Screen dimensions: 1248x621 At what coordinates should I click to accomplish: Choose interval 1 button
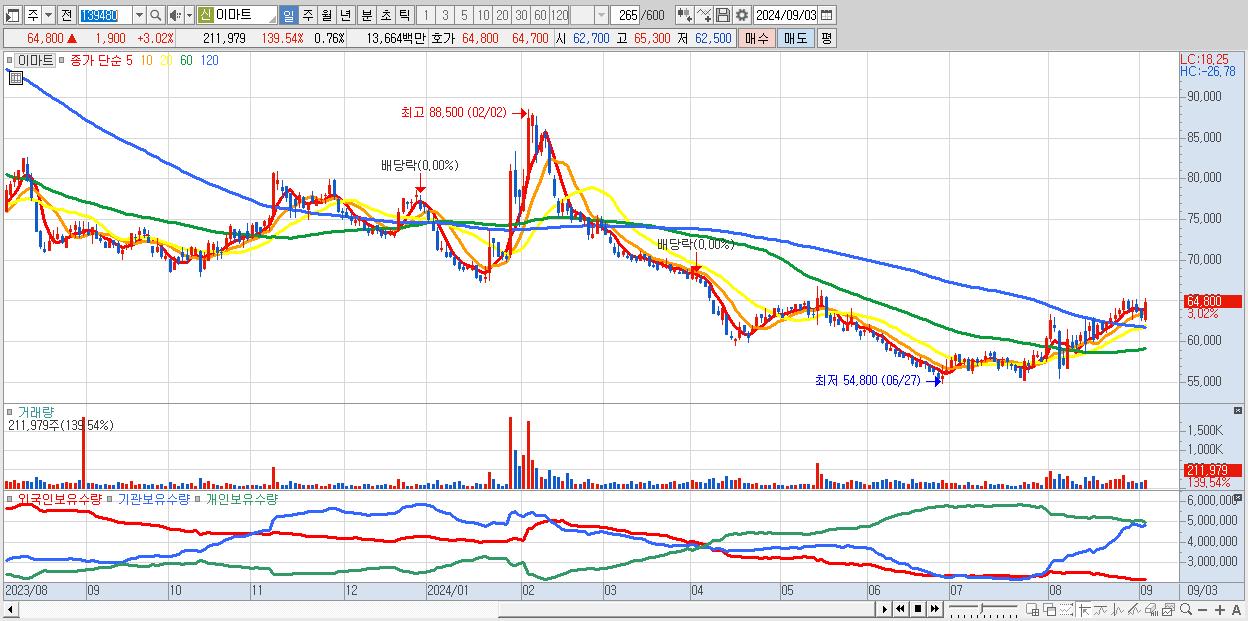[425, 16]
